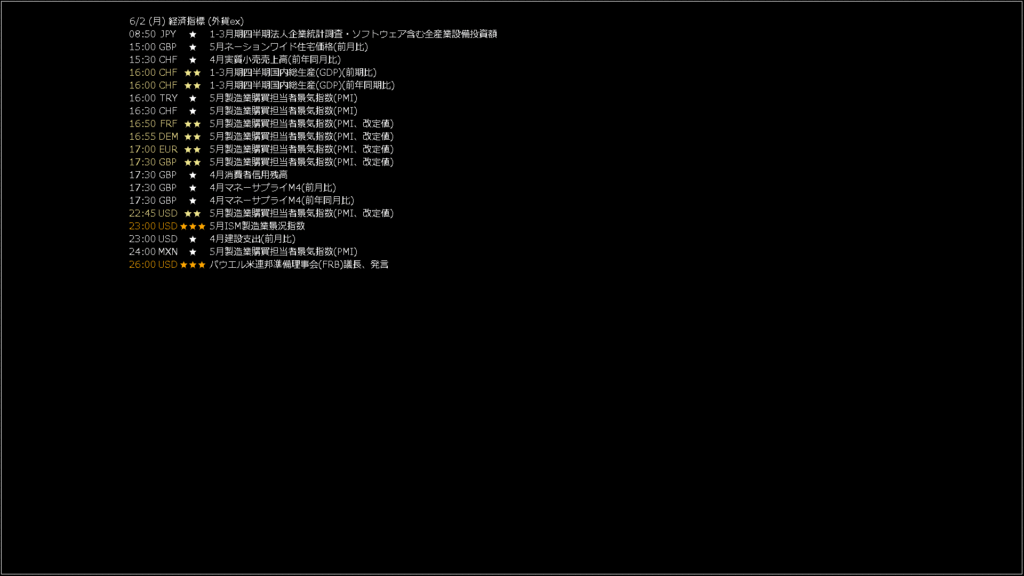Select the 4月実質小売売上高(前年同月比) entry
This screenshot has height=576, width=1024.
coord(275,59)
